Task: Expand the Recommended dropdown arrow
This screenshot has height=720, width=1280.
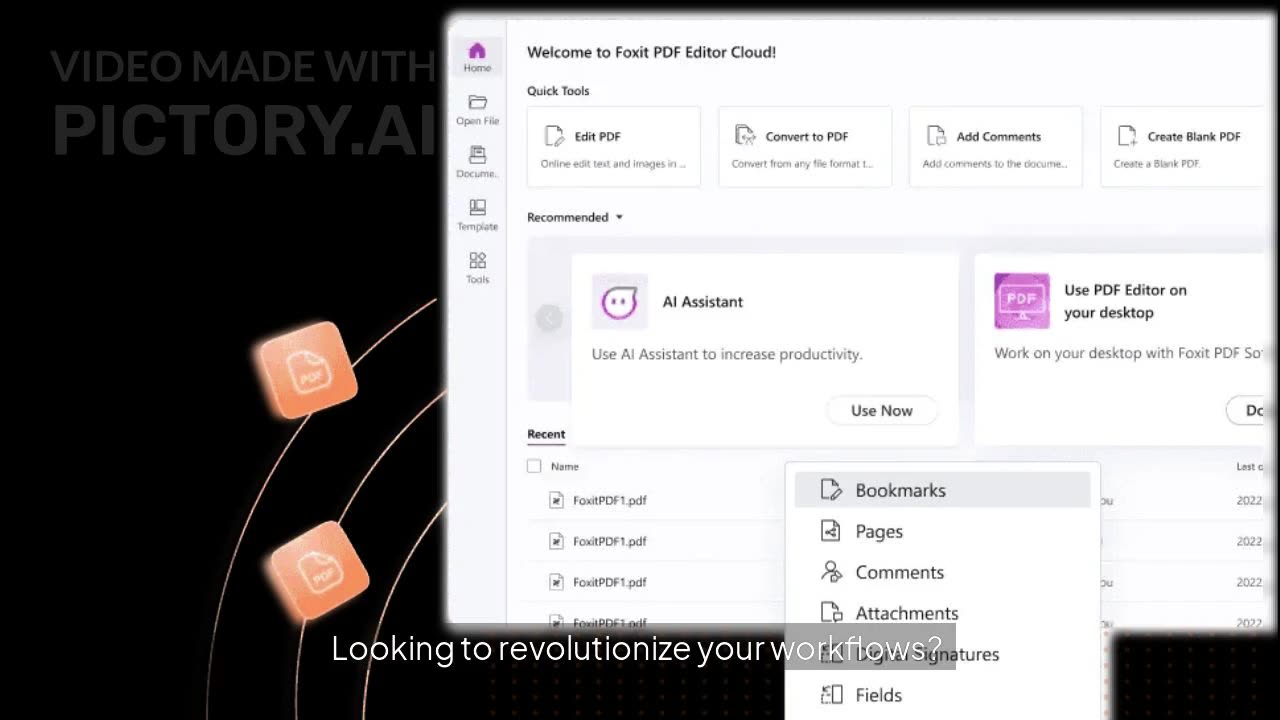Action: [x=619, y=217]
